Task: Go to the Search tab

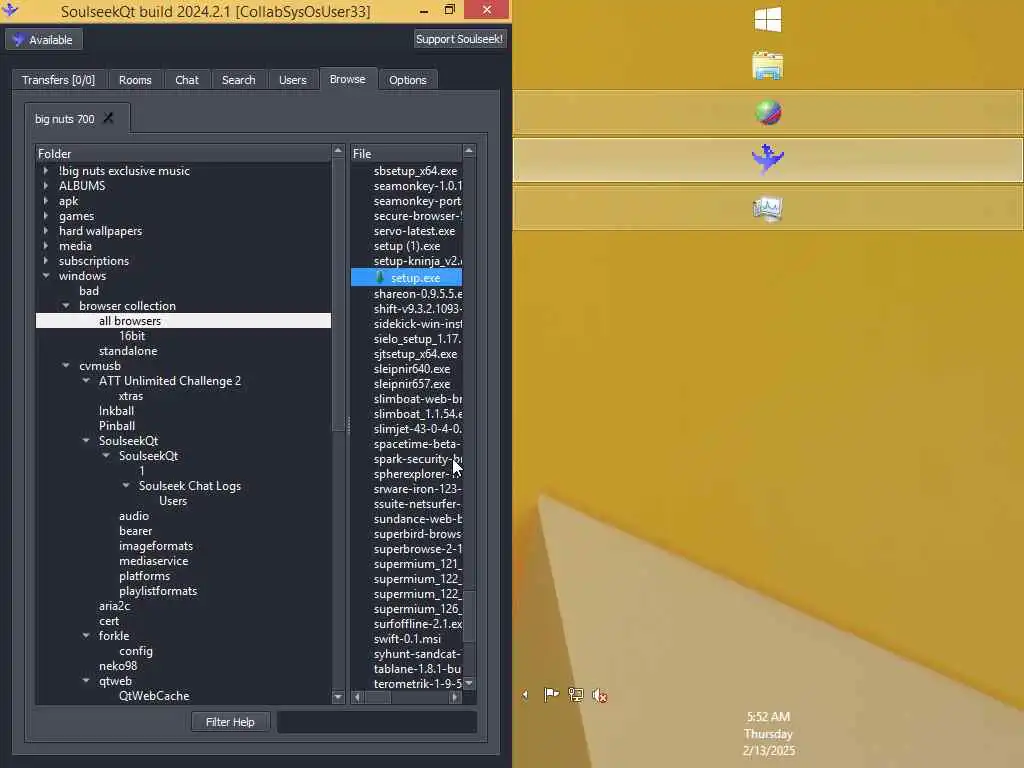Action: point(238,80)
